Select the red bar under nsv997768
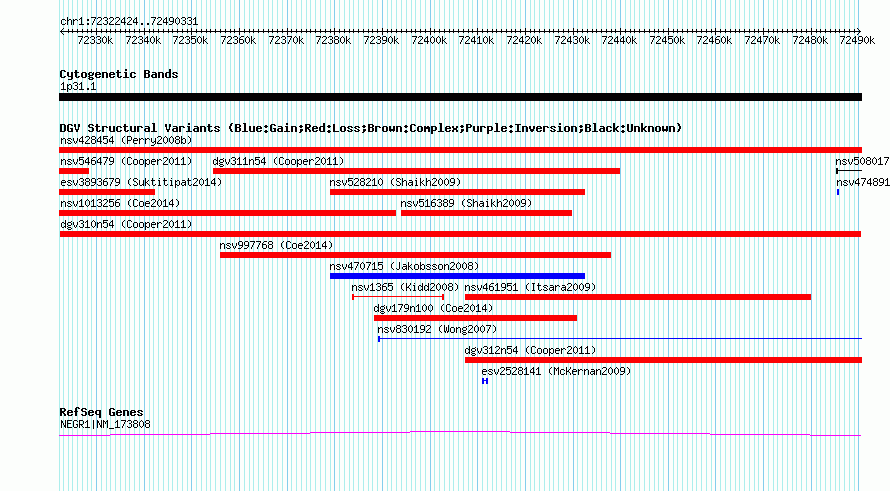 415,255
